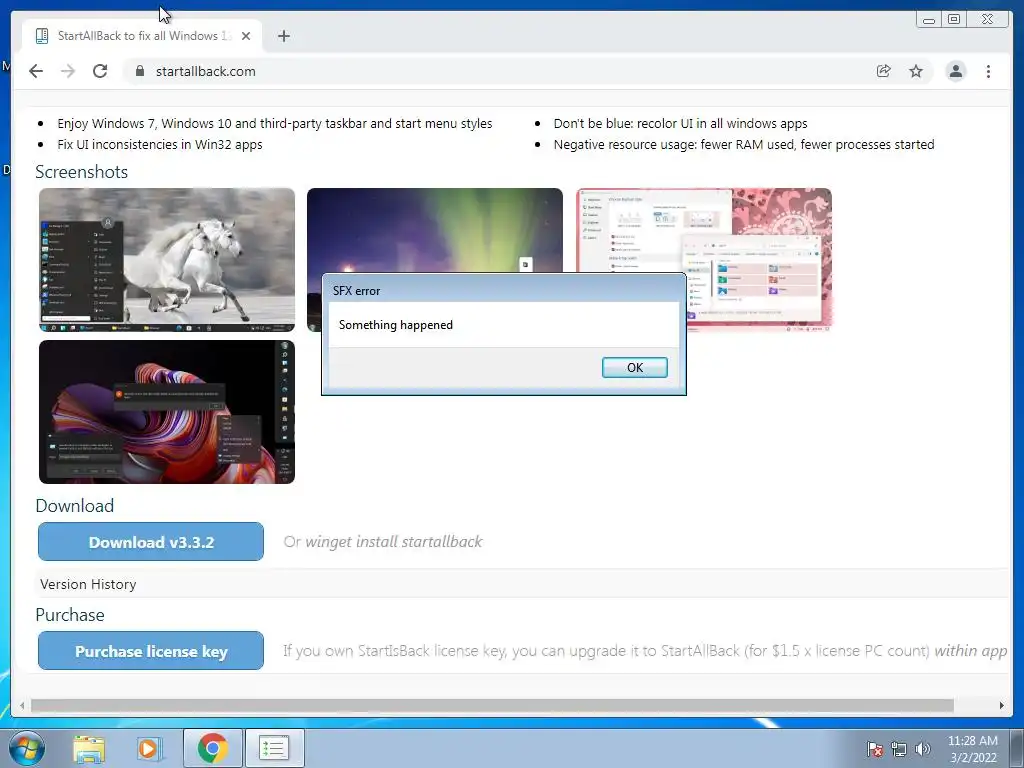Click the browser forward arrow
Image resolution: width=1024 pixels, height=768 pixels.
click(68, 71)
